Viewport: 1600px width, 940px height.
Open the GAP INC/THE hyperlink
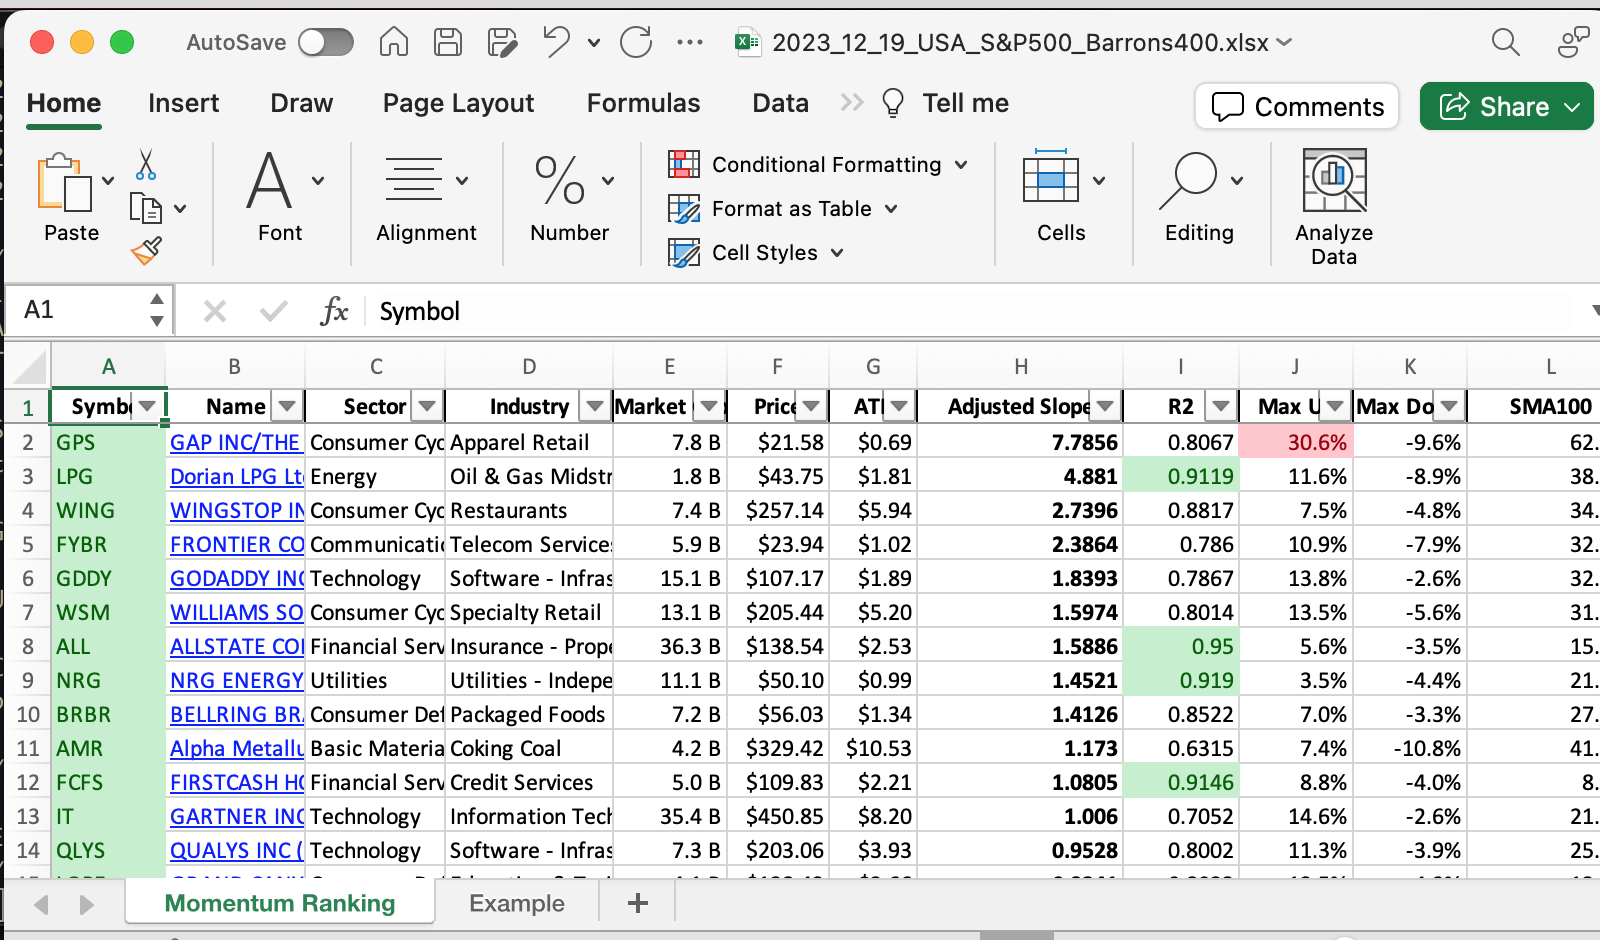(x=234, y=442)
